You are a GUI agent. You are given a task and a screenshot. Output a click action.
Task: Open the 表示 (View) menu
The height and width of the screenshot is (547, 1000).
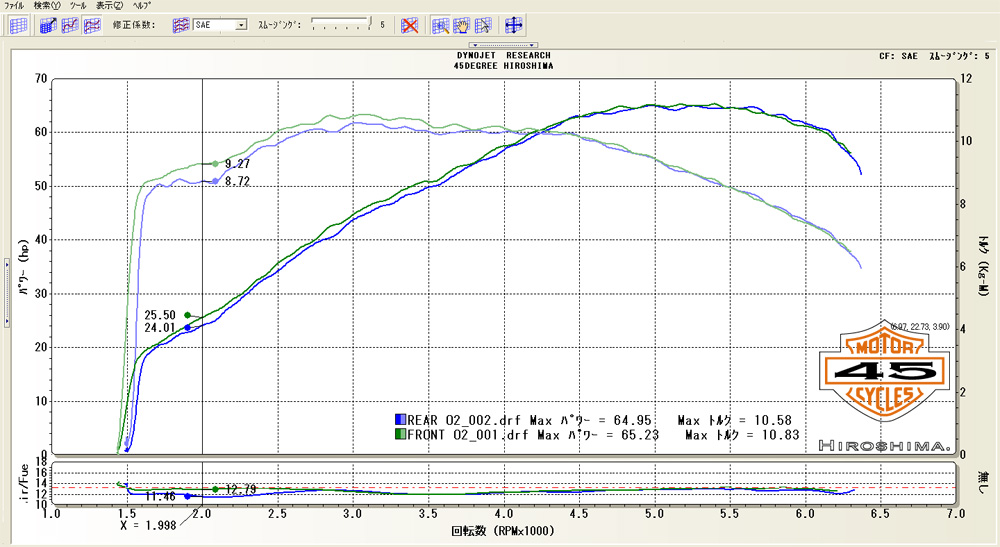tap(109, 6)
